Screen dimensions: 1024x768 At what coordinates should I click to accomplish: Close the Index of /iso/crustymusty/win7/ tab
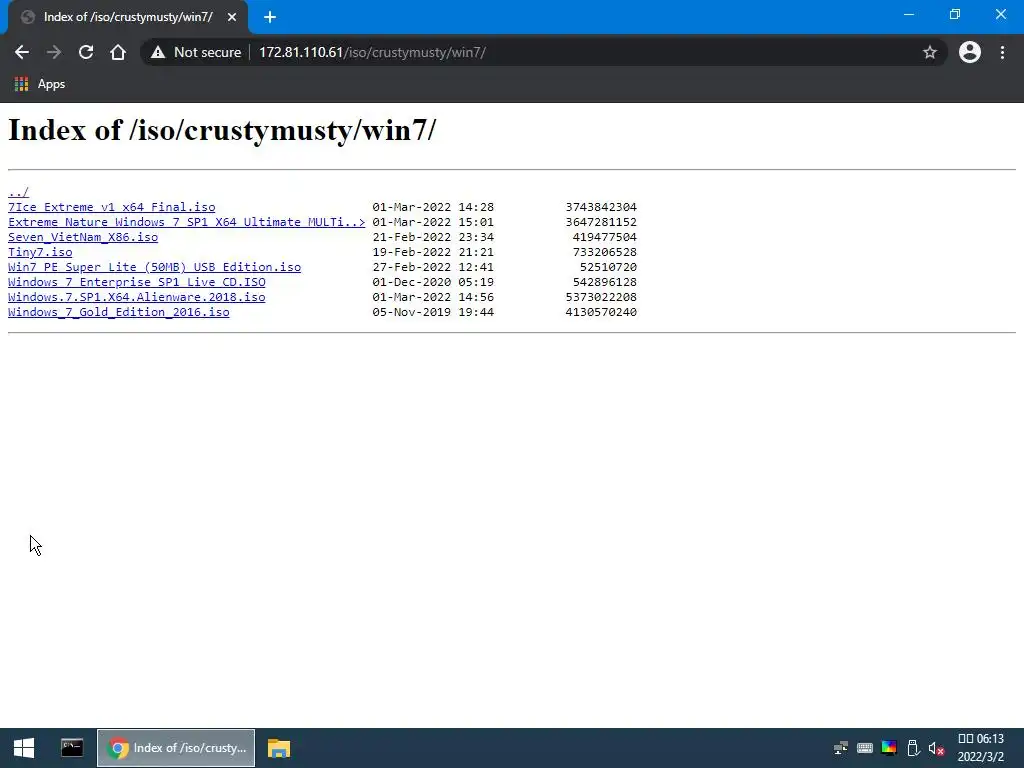pos(232,18)
